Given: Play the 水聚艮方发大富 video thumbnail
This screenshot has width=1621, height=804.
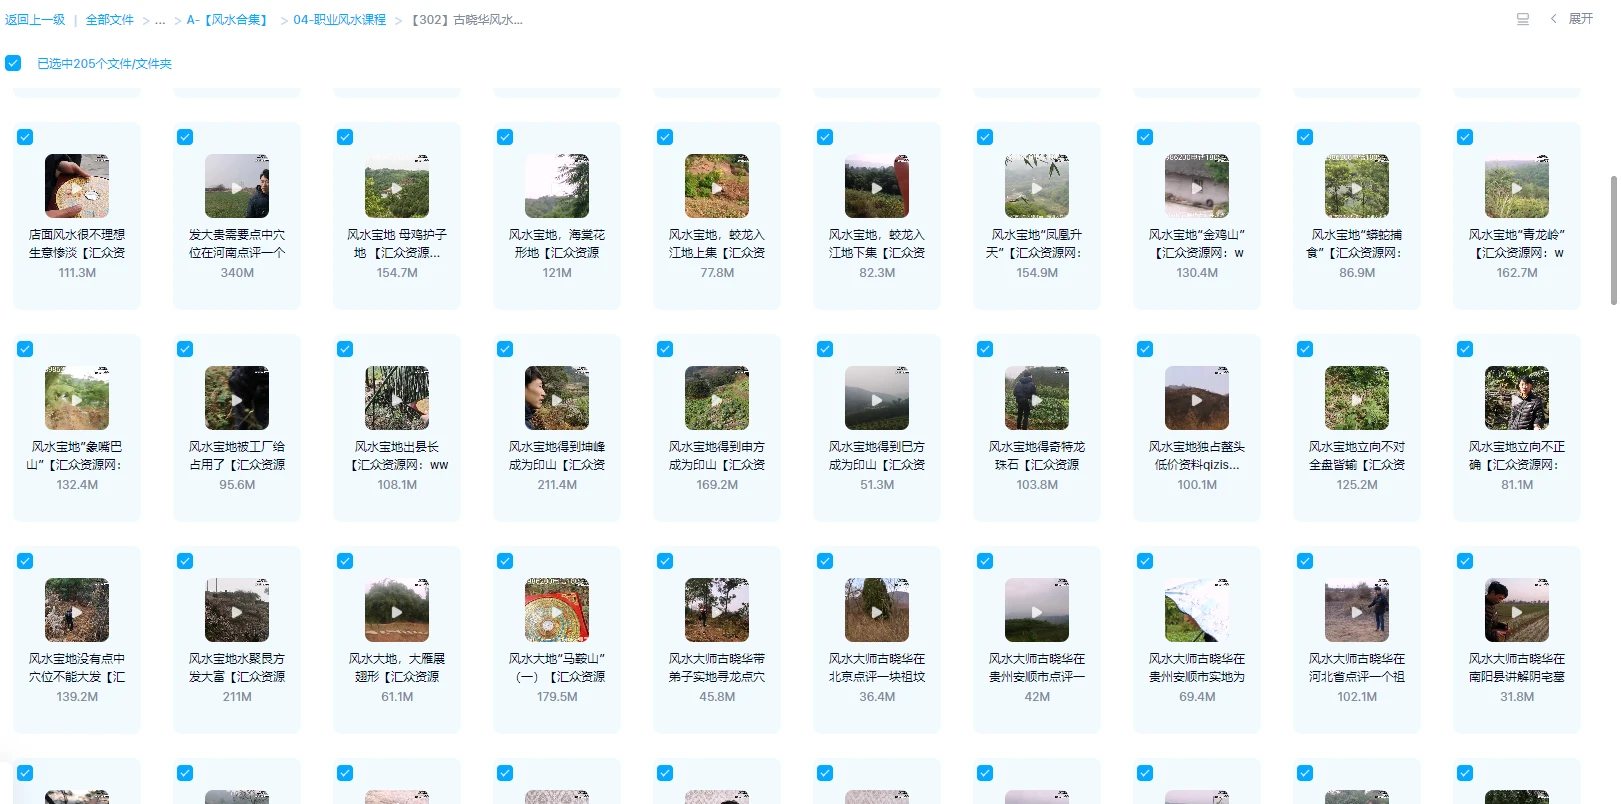Looking at the screenshot, I should [237, 610].
